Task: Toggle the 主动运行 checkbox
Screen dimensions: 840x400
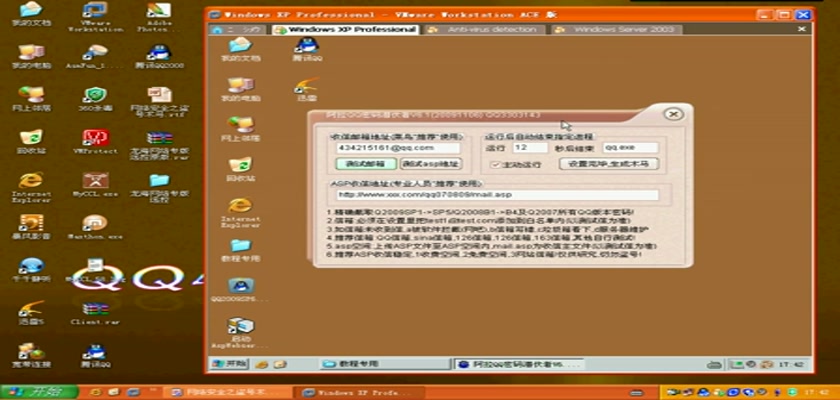Action: click(x=494, y=163)
